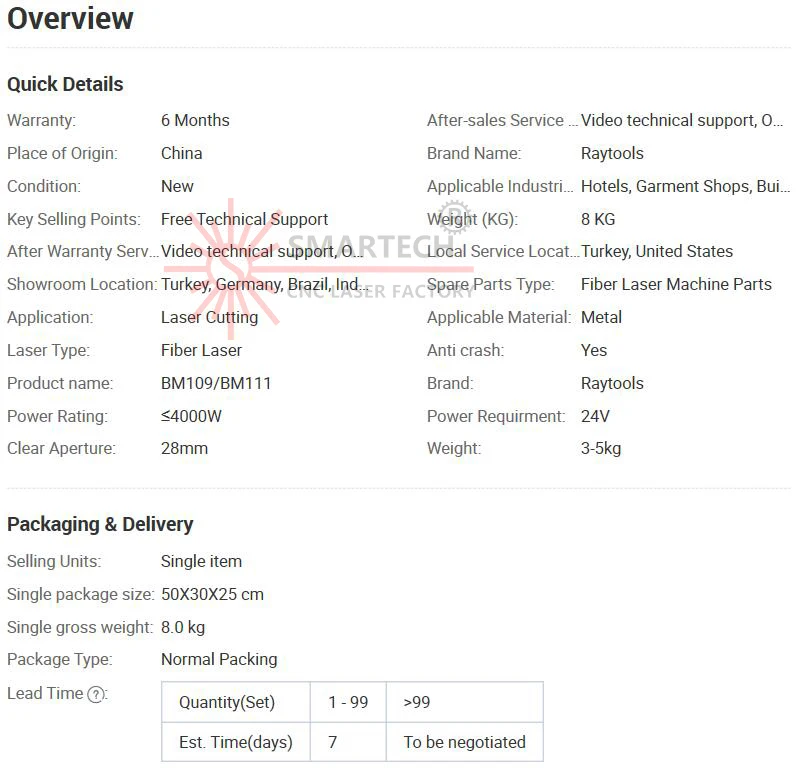Select the '6 Months' warranty value
The image size is (801, 775).
point(195,121)
